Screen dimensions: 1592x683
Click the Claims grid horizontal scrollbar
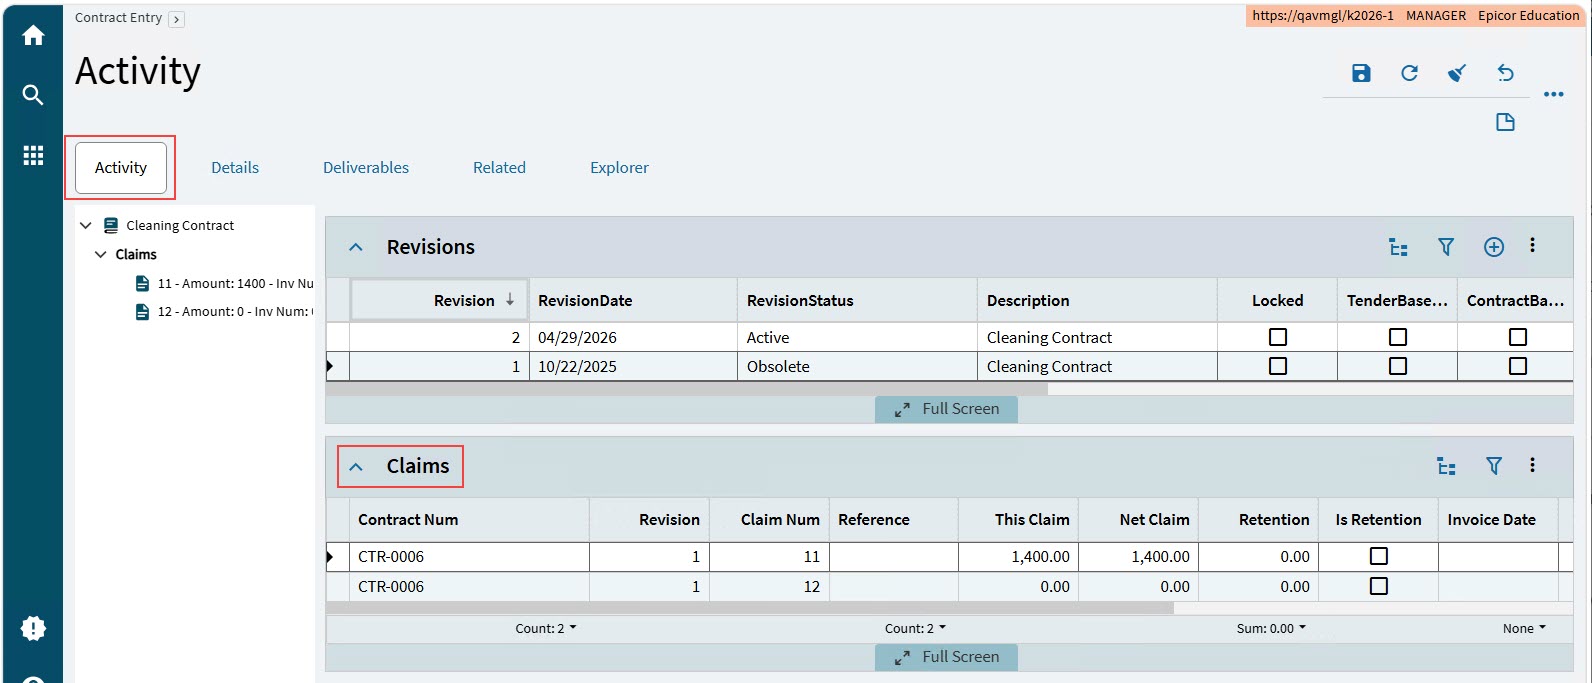pyautogui.click(x=750, y=608)
